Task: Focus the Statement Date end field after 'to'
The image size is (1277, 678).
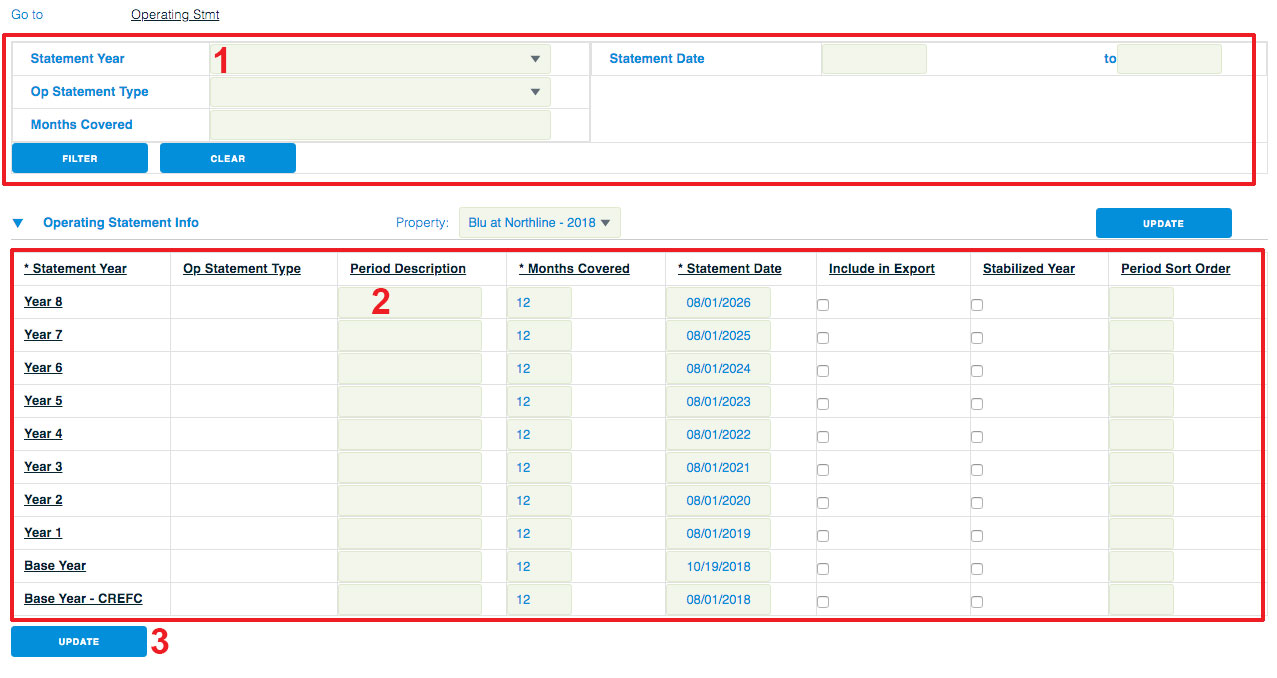Action: point(1169,59)
